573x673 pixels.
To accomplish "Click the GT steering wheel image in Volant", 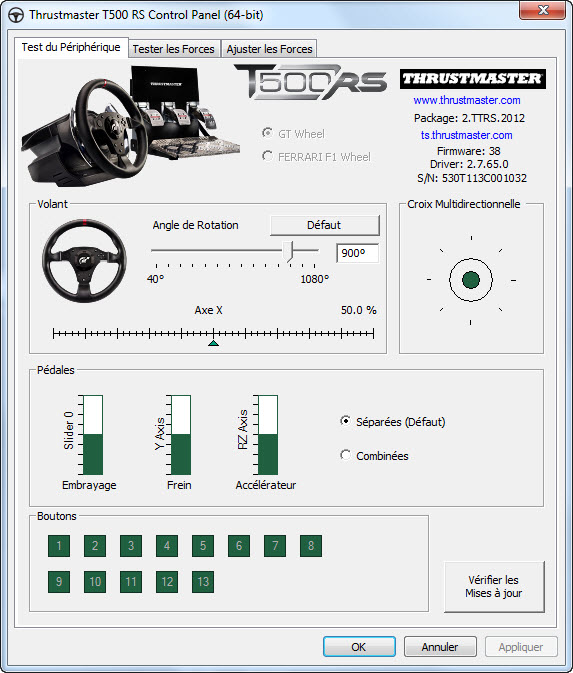I will (x=84, y=261).
